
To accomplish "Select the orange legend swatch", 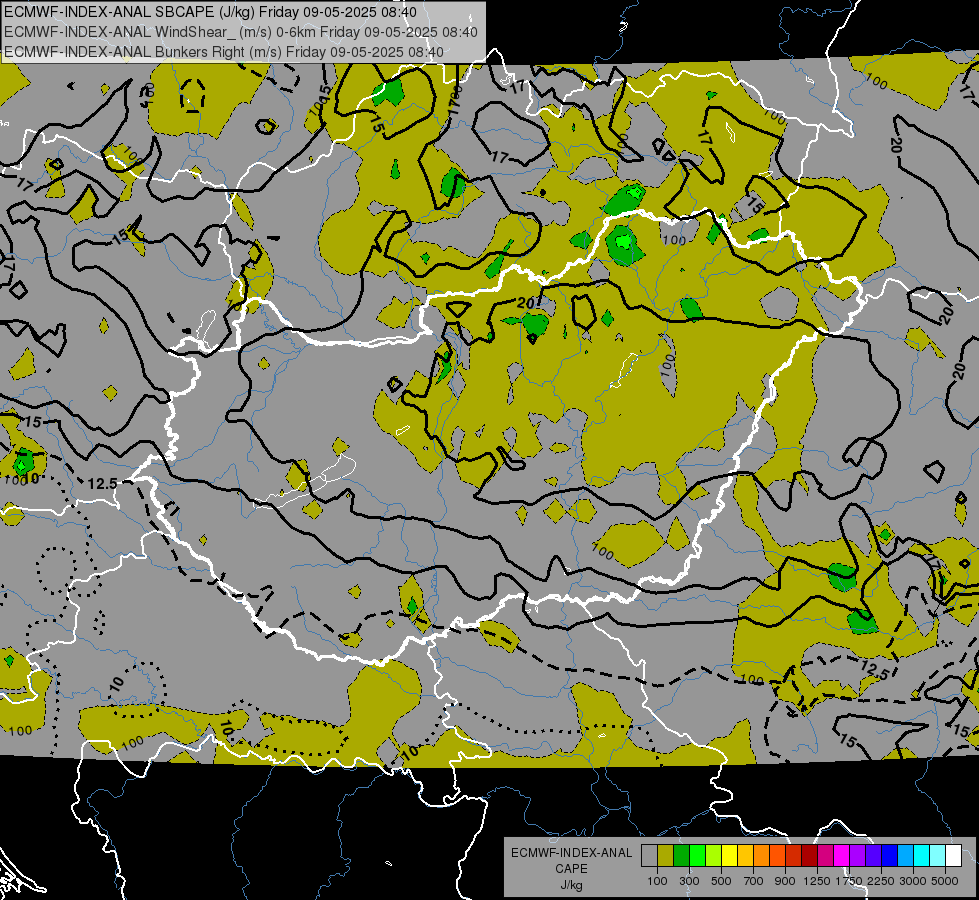I will (x=762, y=856).
